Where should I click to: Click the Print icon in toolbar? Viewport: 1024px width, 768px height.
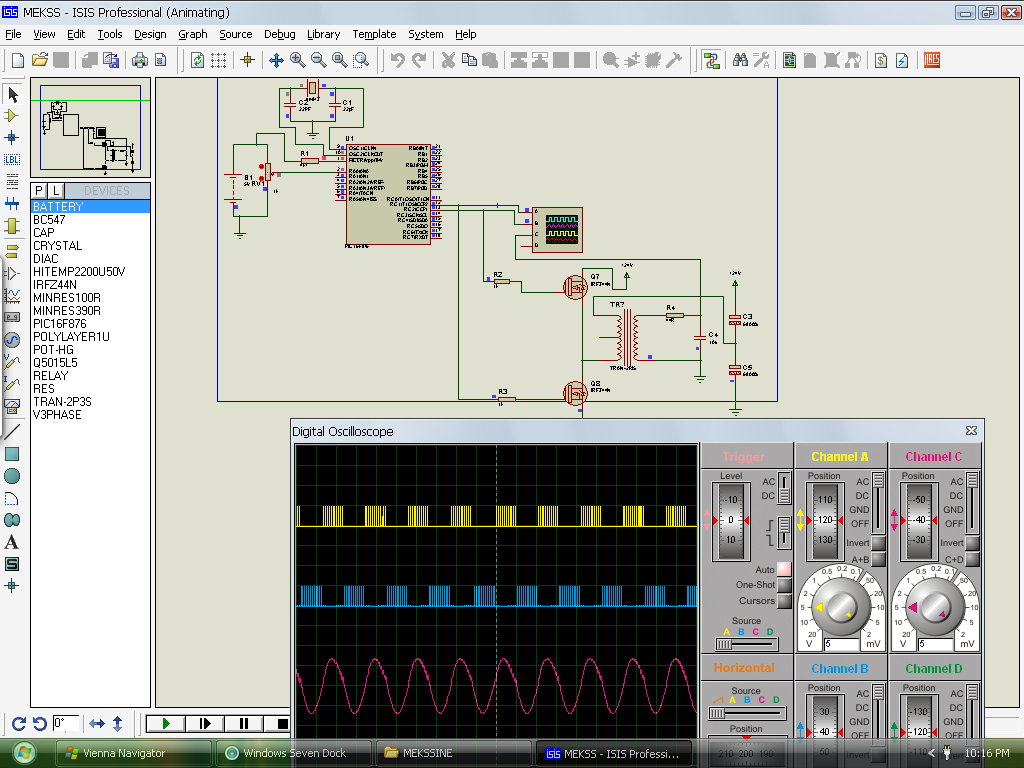tap(139, 60)
